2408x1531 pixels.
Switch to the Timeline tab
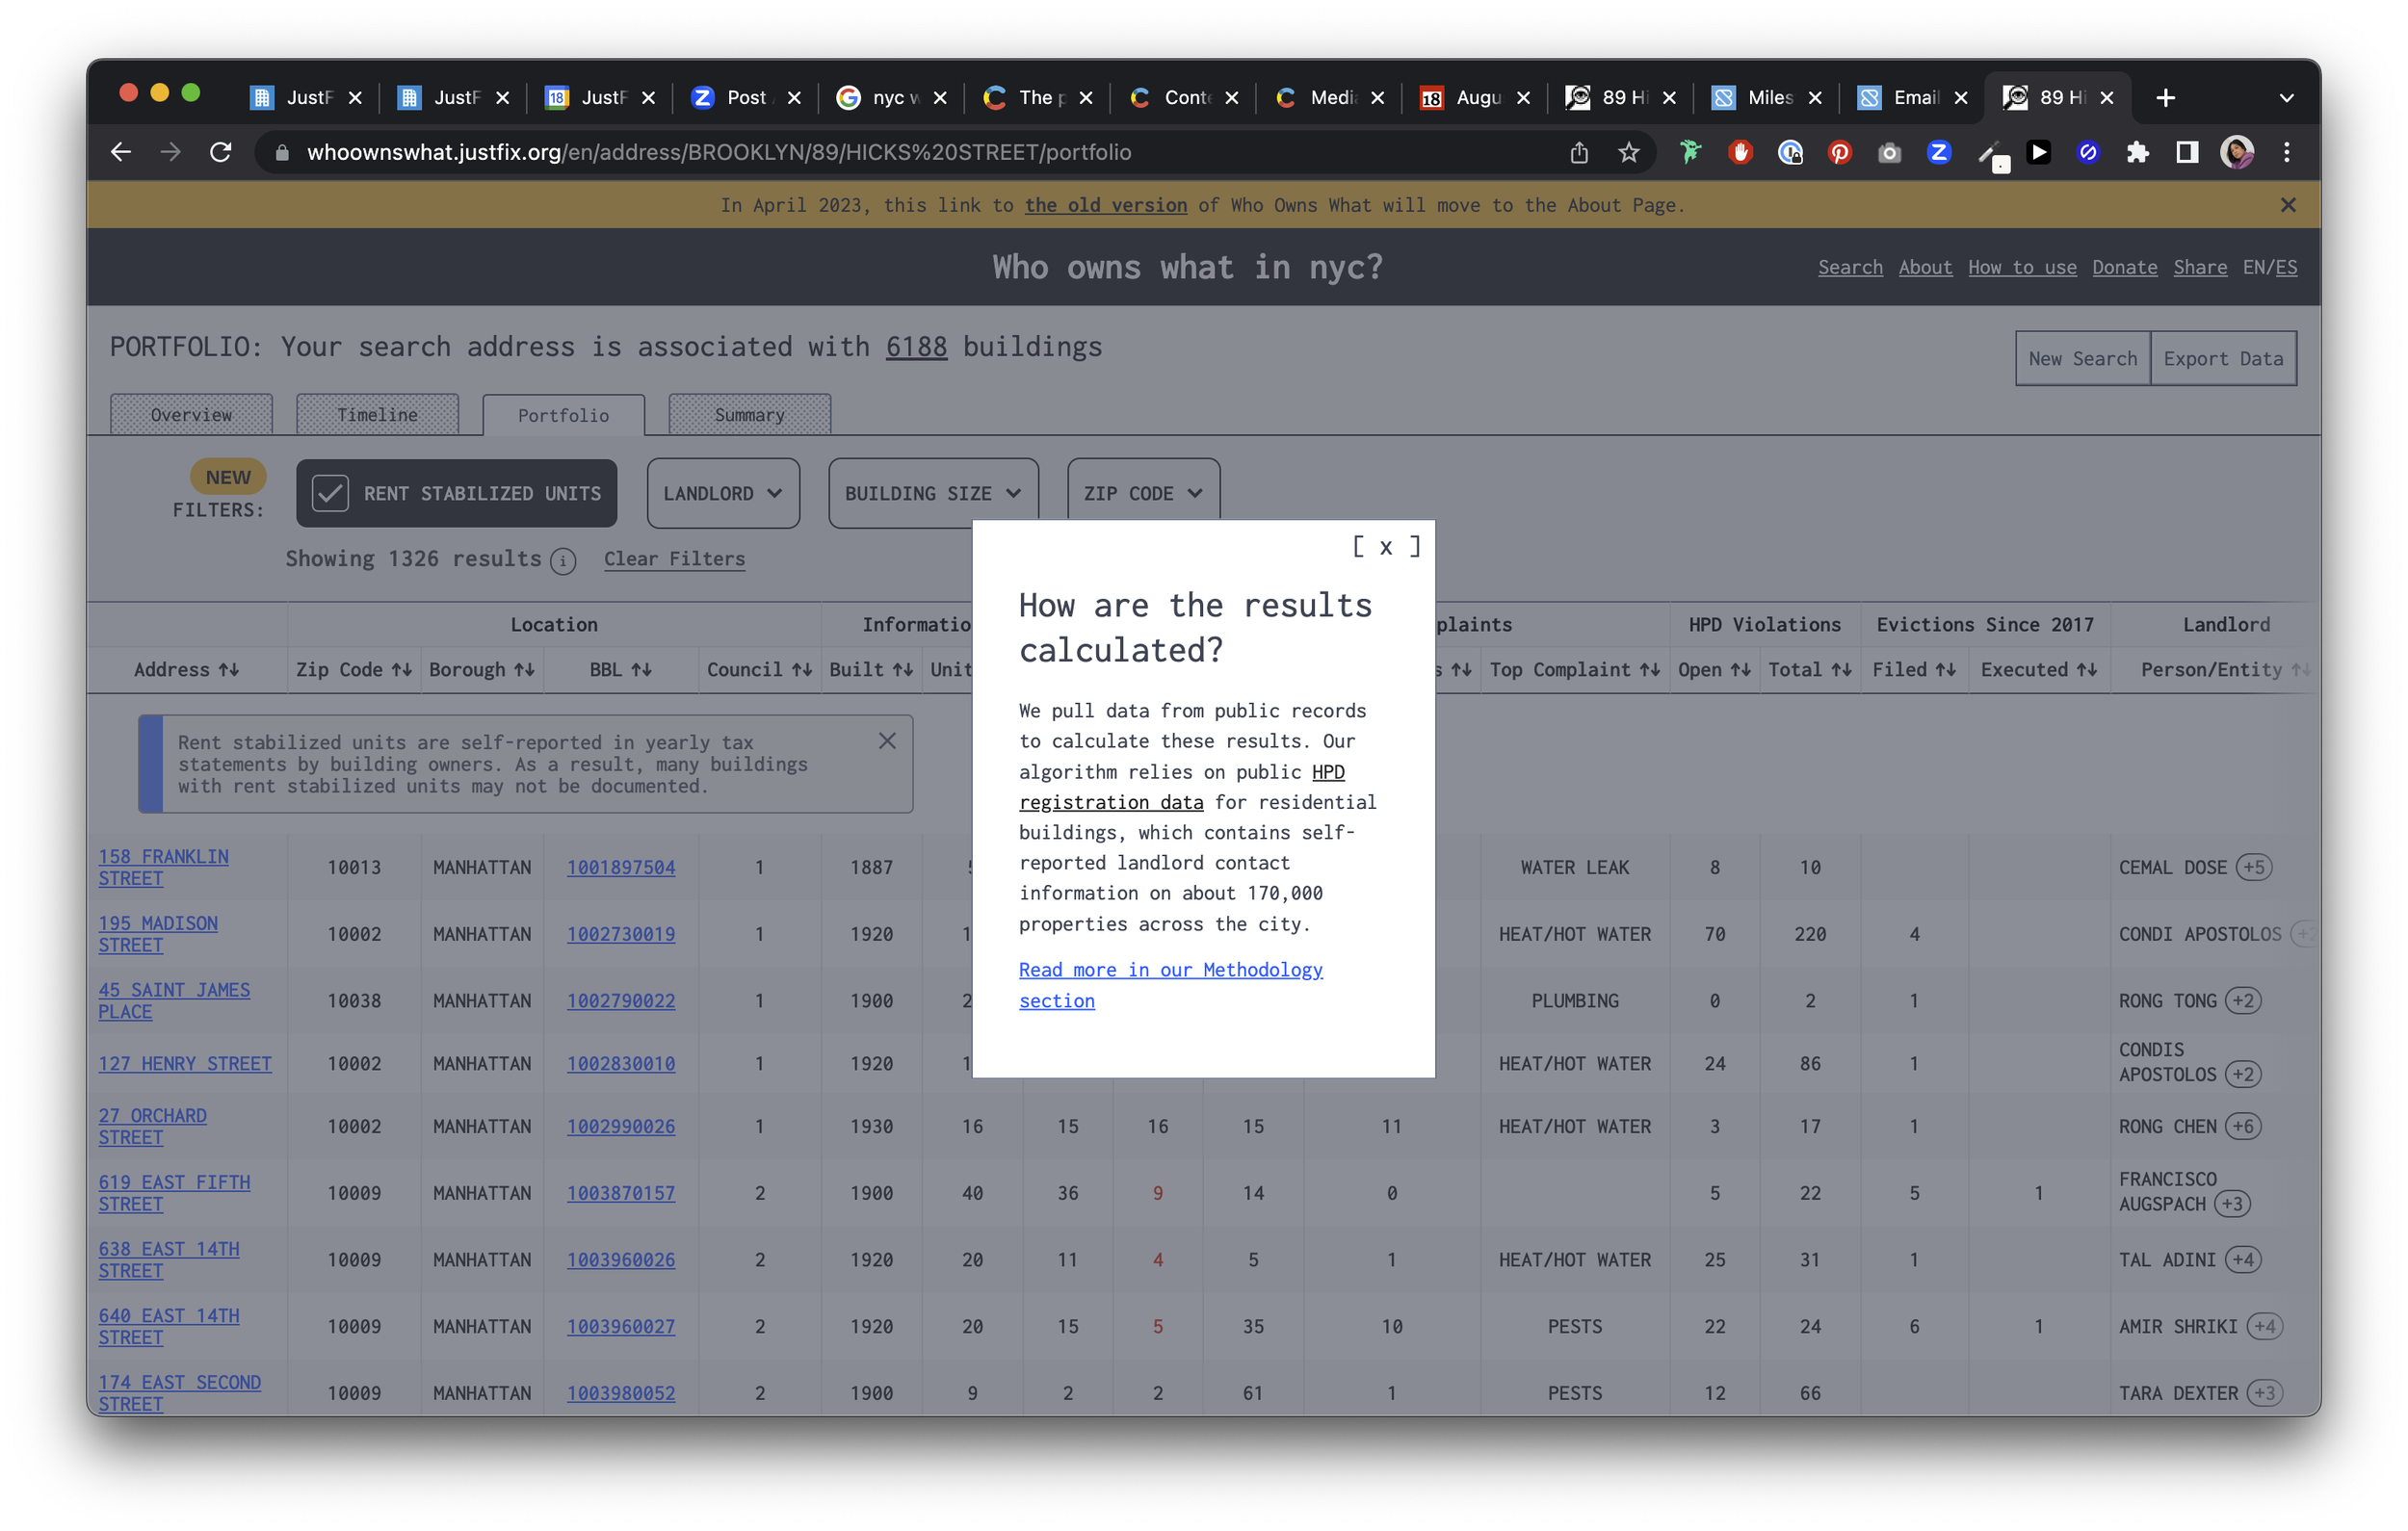coord(377,415)
